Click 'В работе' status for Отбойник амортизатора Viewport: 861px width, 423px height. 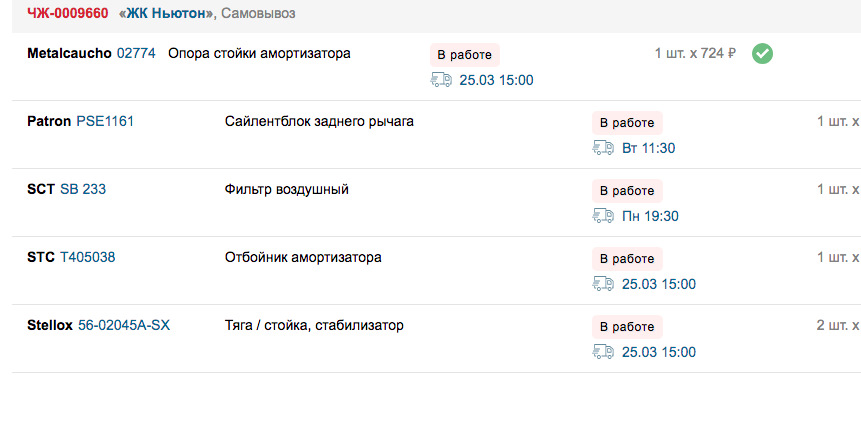627,259
